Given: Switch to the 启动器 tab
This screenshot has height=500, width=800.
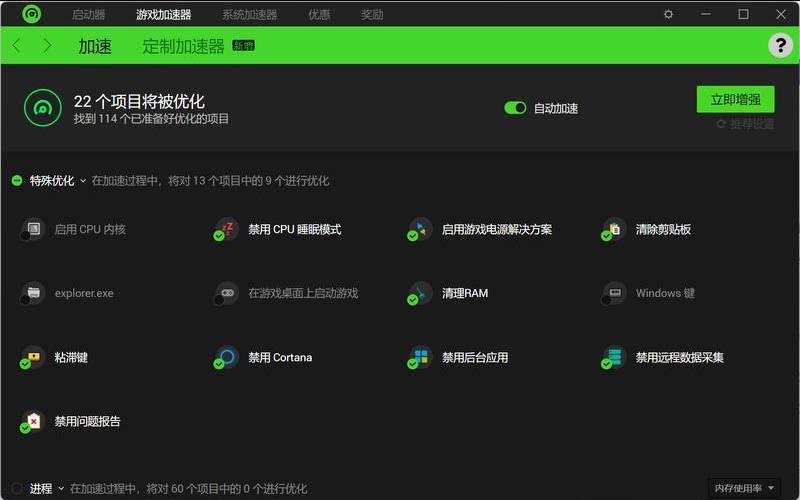Looking at the screenshot, I should pyautogui.click(x=88, y=15).
